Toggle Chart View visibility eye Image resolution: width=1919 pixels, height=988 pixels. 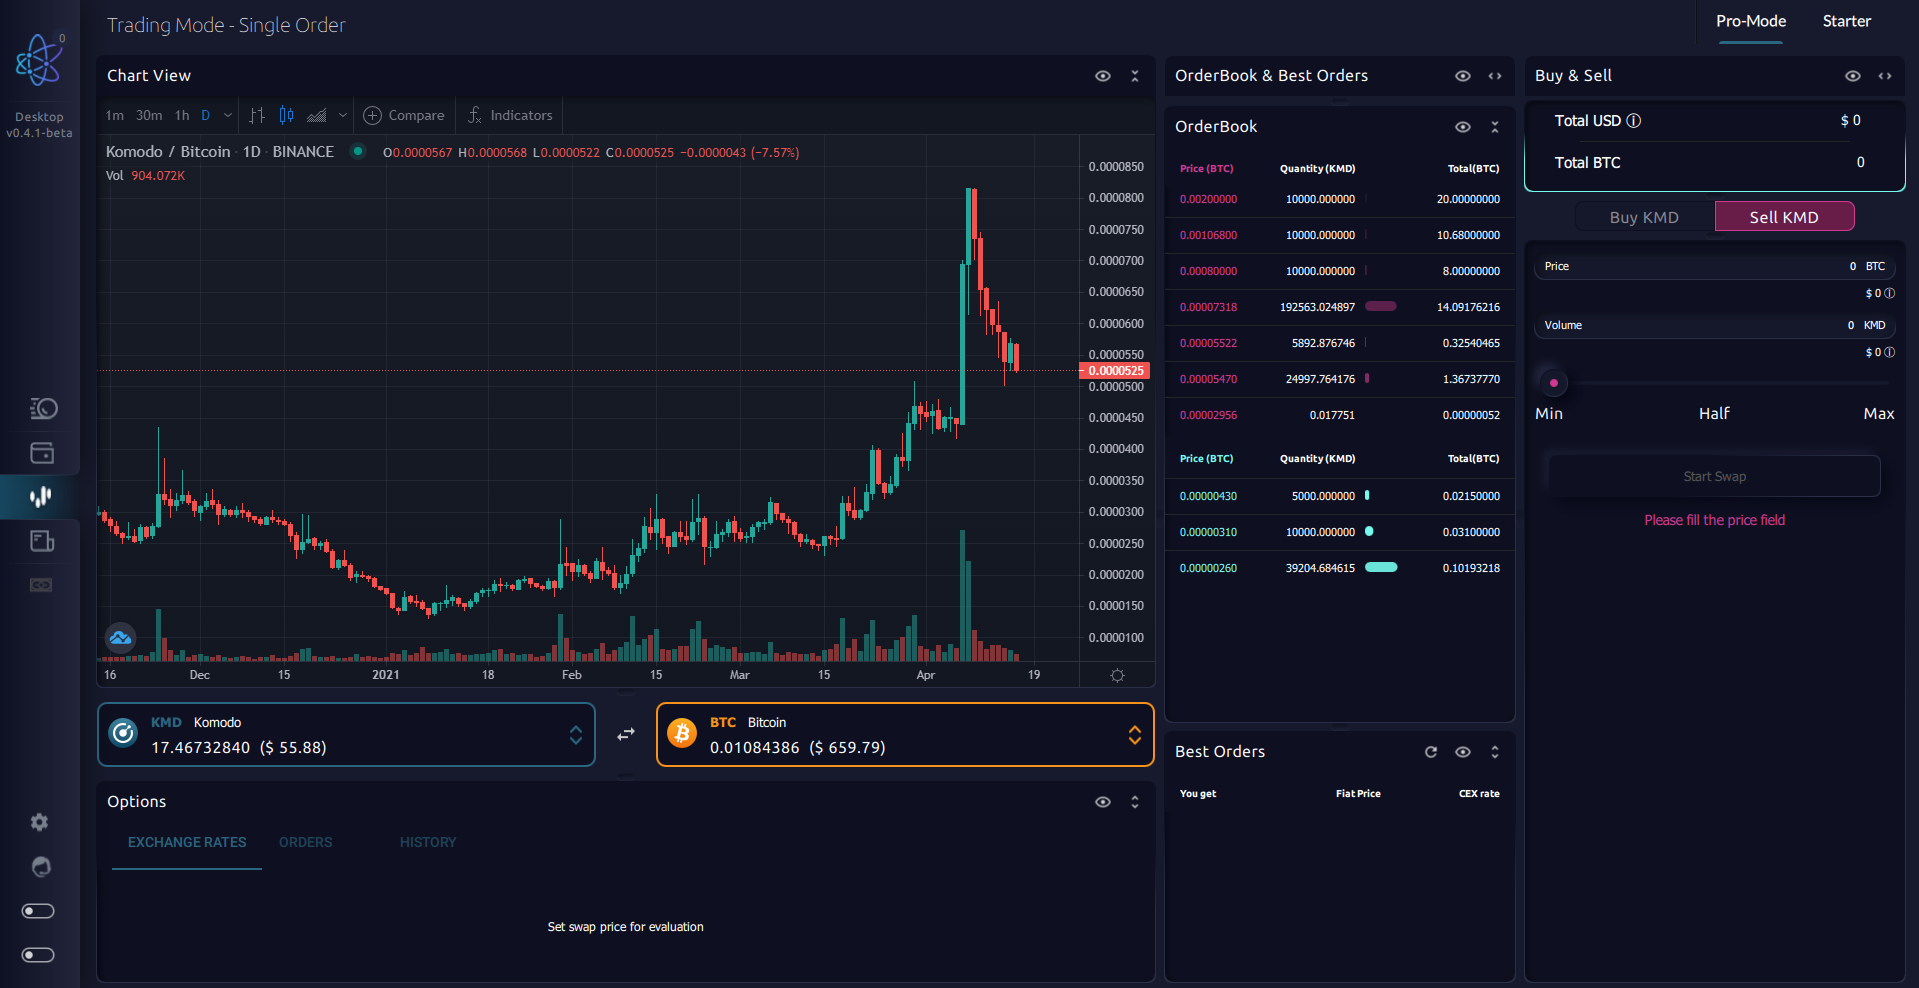tap(1103, 76)
